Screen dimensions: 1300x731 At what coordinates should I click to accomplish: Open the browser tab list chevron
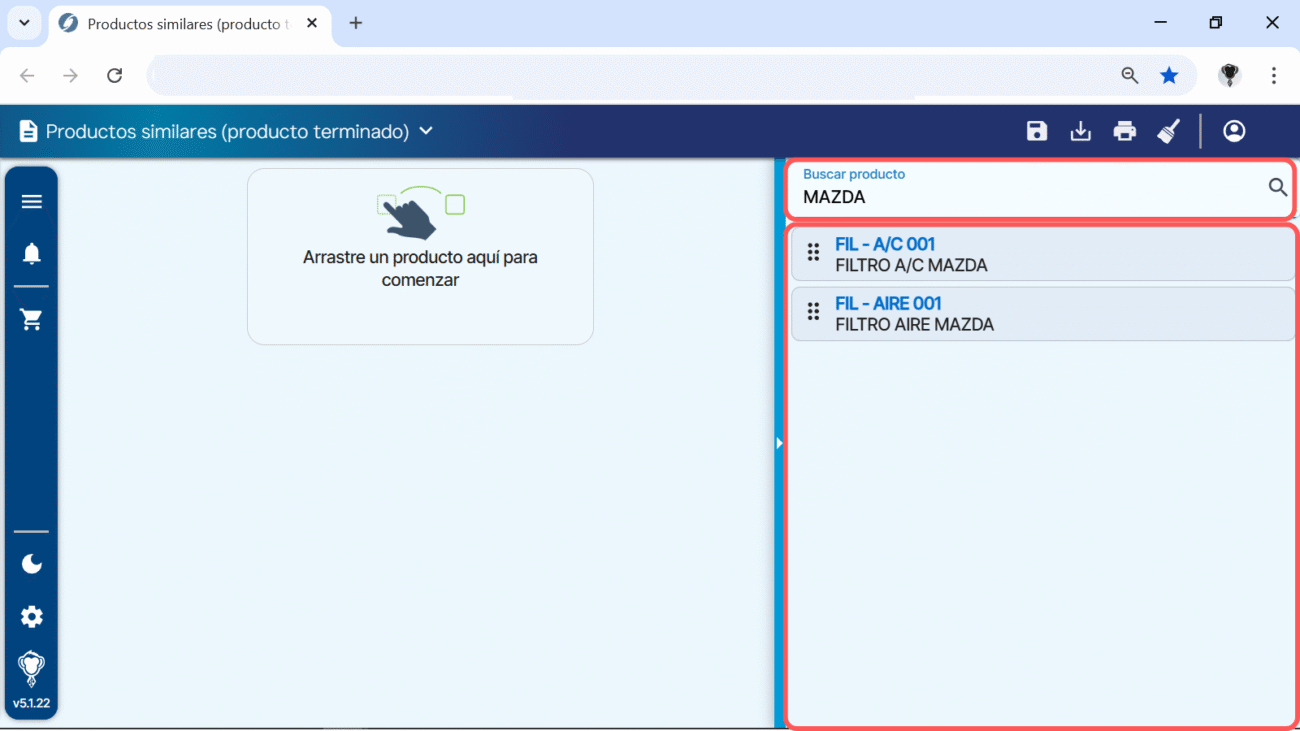[24, 23]
